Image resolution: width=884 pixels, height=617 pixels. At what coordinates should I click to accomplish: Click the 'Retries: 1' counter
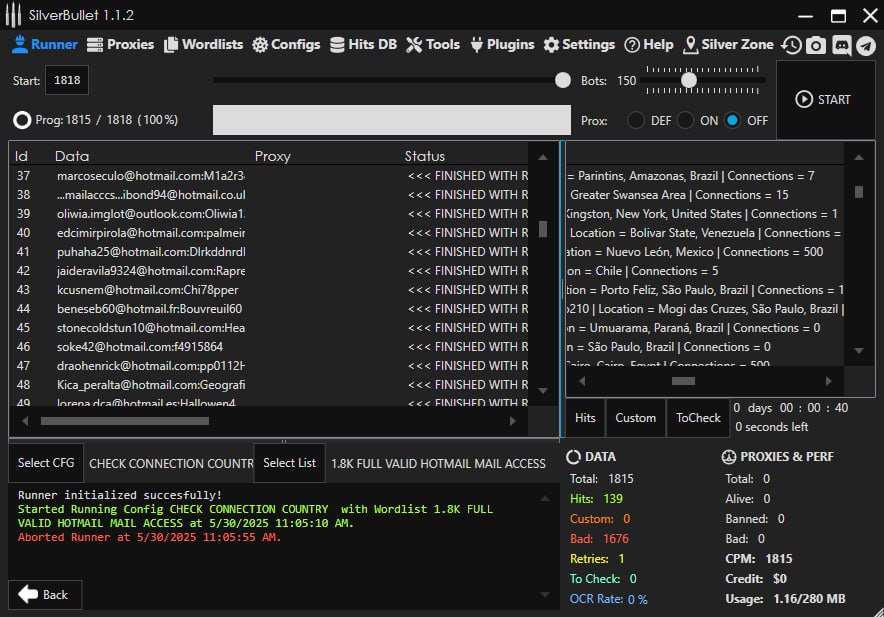click(597, 559)
